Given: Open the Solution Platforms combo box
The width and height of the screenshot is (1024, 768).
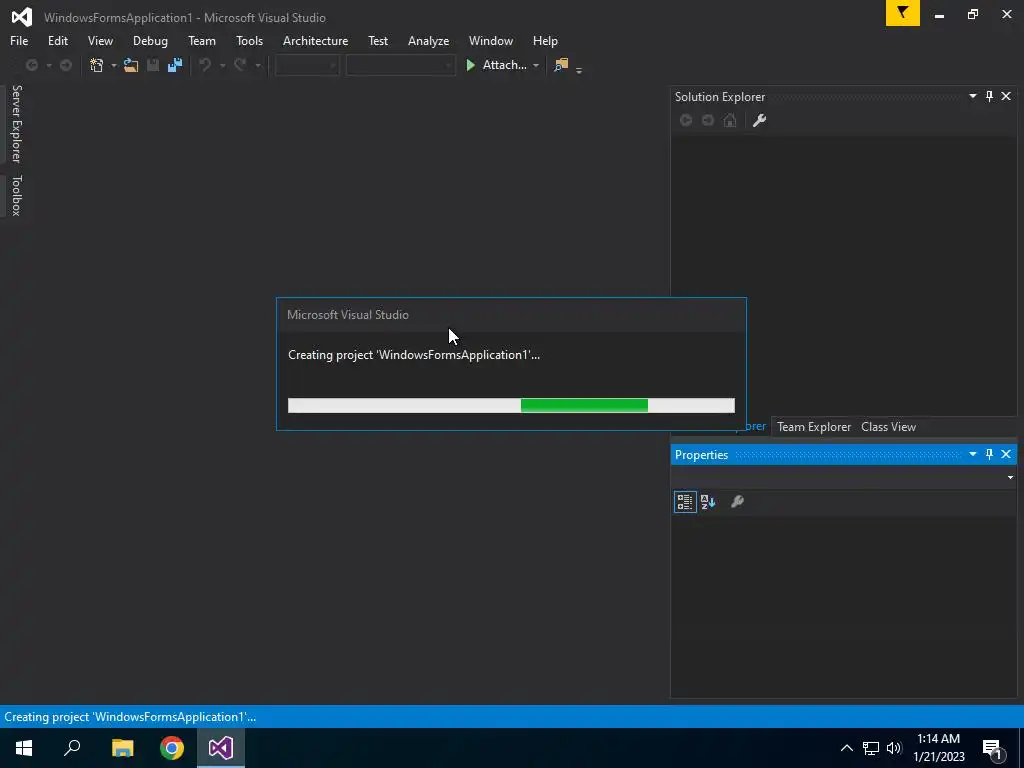Looking at the screenshot, I should tap(400, 65).
